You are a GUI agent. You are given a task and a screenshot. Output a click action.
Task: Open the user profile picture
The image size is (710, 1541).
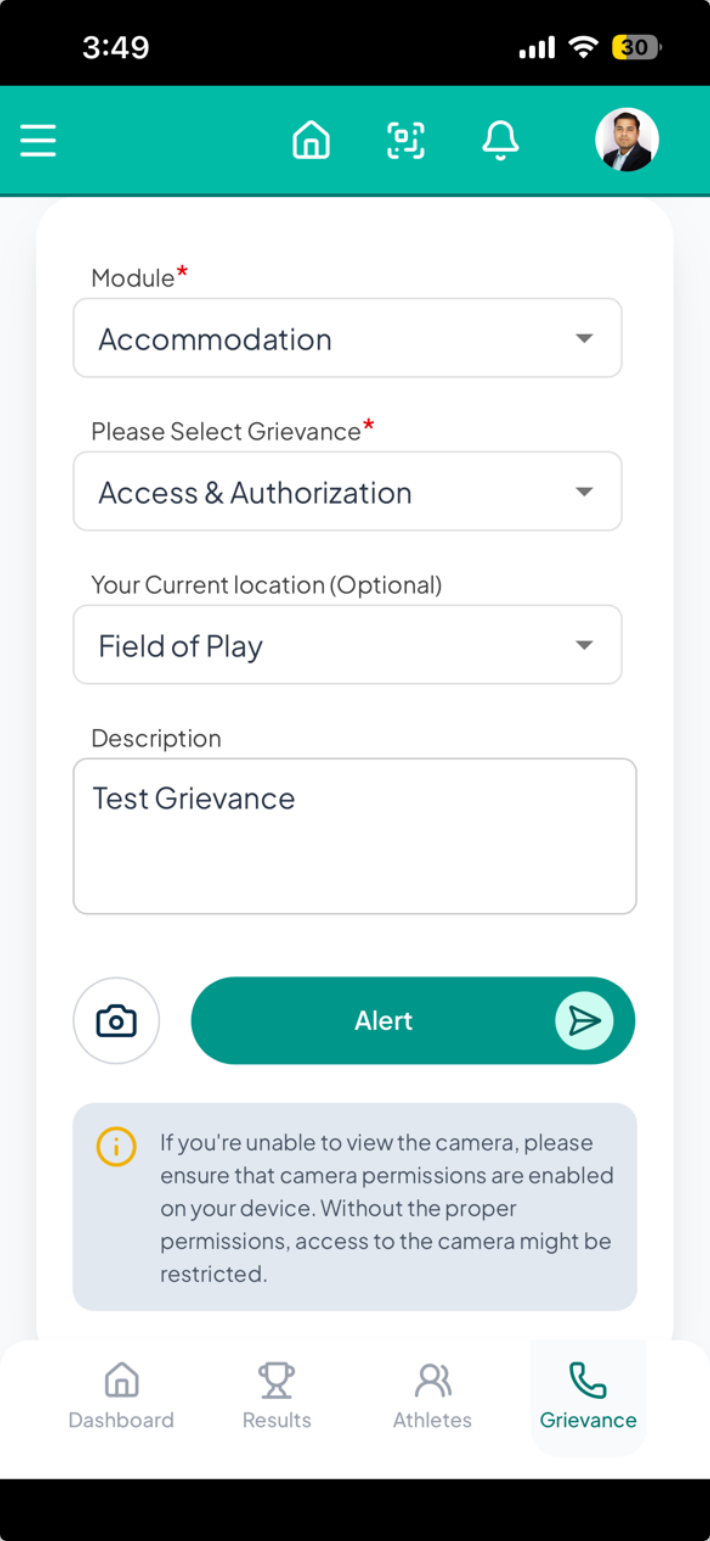[627, 140]
